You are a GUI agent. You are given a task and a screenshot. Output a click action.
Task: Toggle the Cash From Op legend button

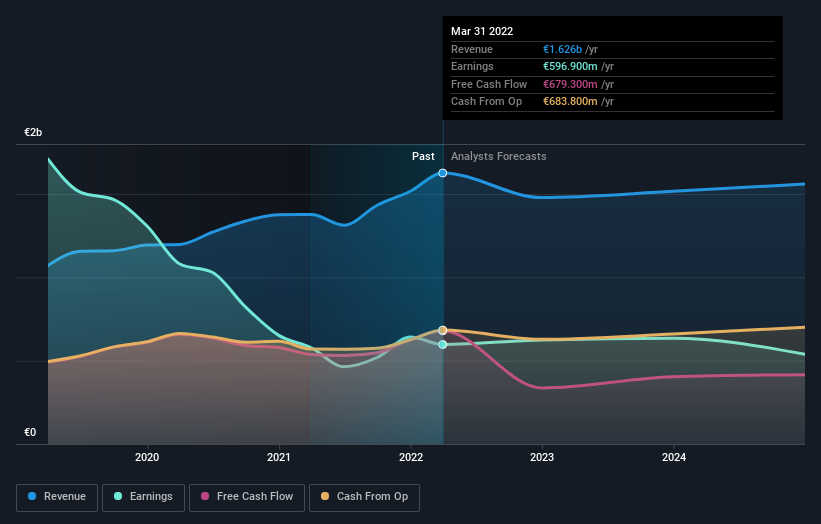(x=364, y=497)
